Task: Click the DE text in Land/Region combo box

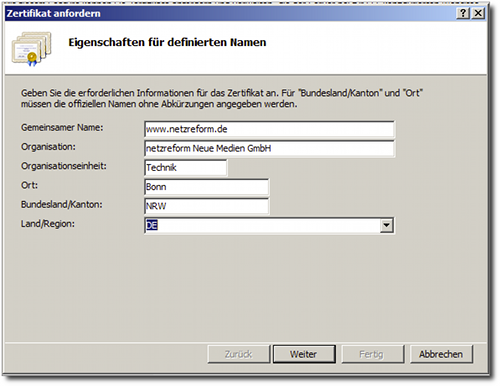Action: 152,226
